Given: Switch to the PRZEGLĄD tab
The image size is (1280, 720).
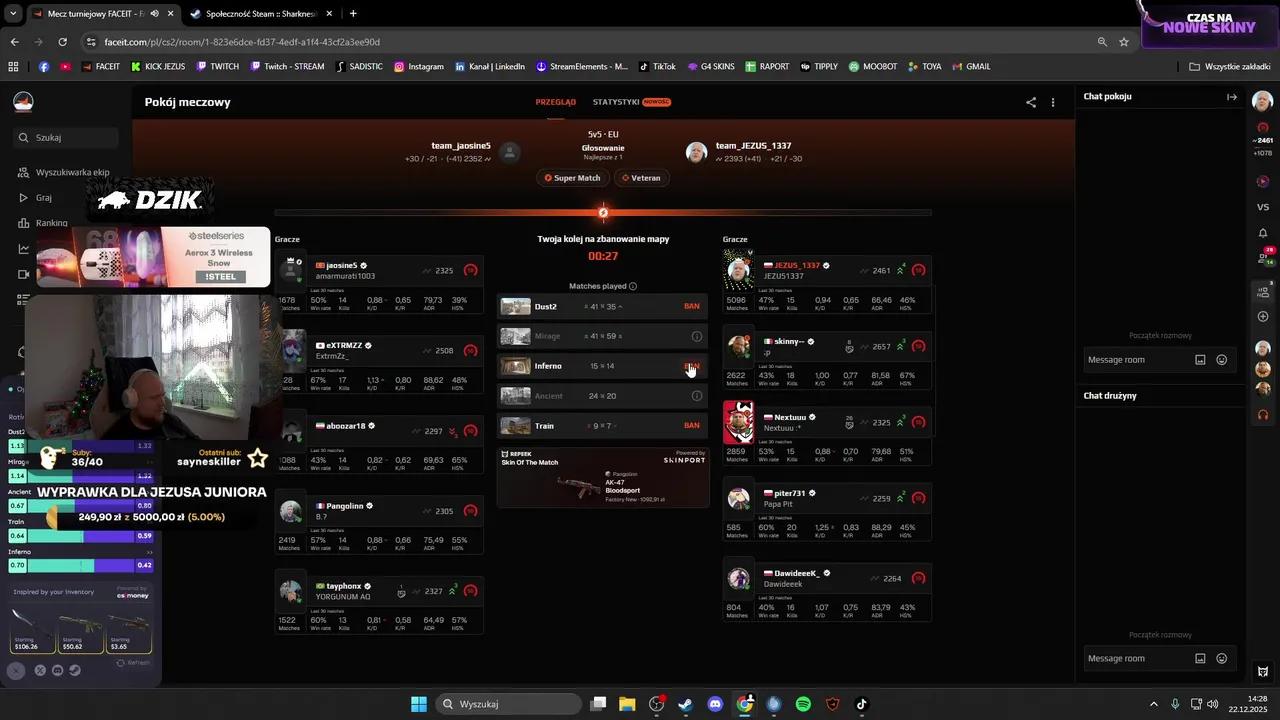Looking at the screenshot, I should click(x=556, y=102).
